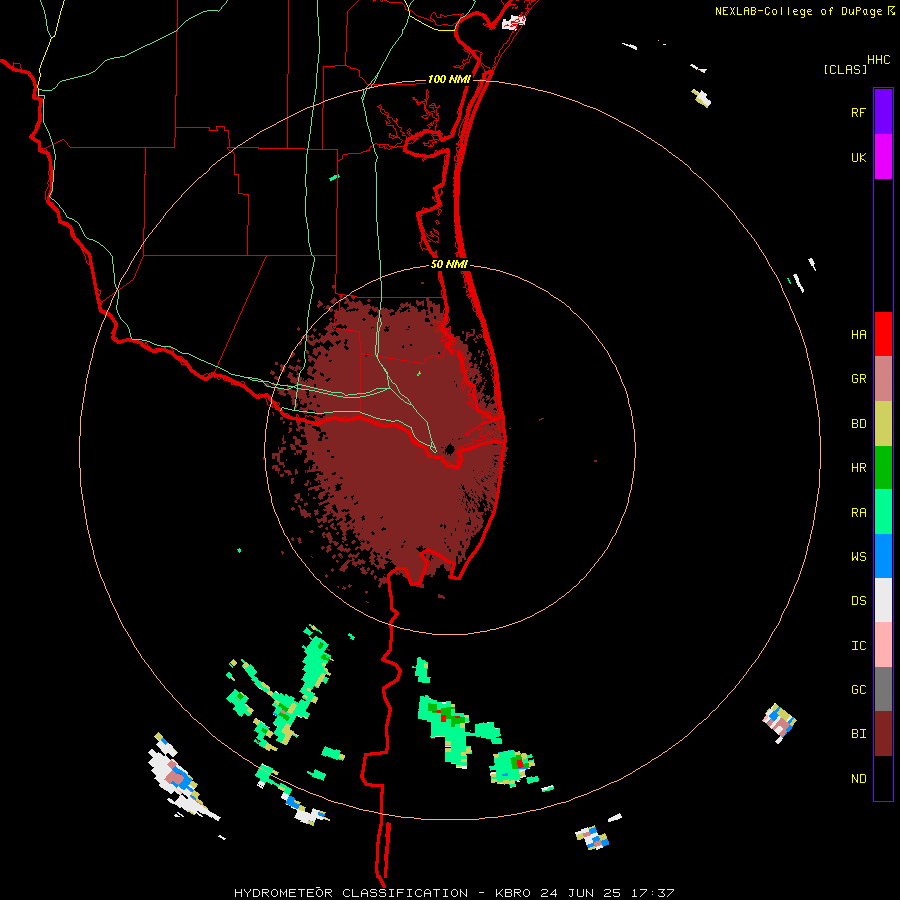The image size is (900, 900).
Task: Click the HR legend label
Action: click(858, 468)
